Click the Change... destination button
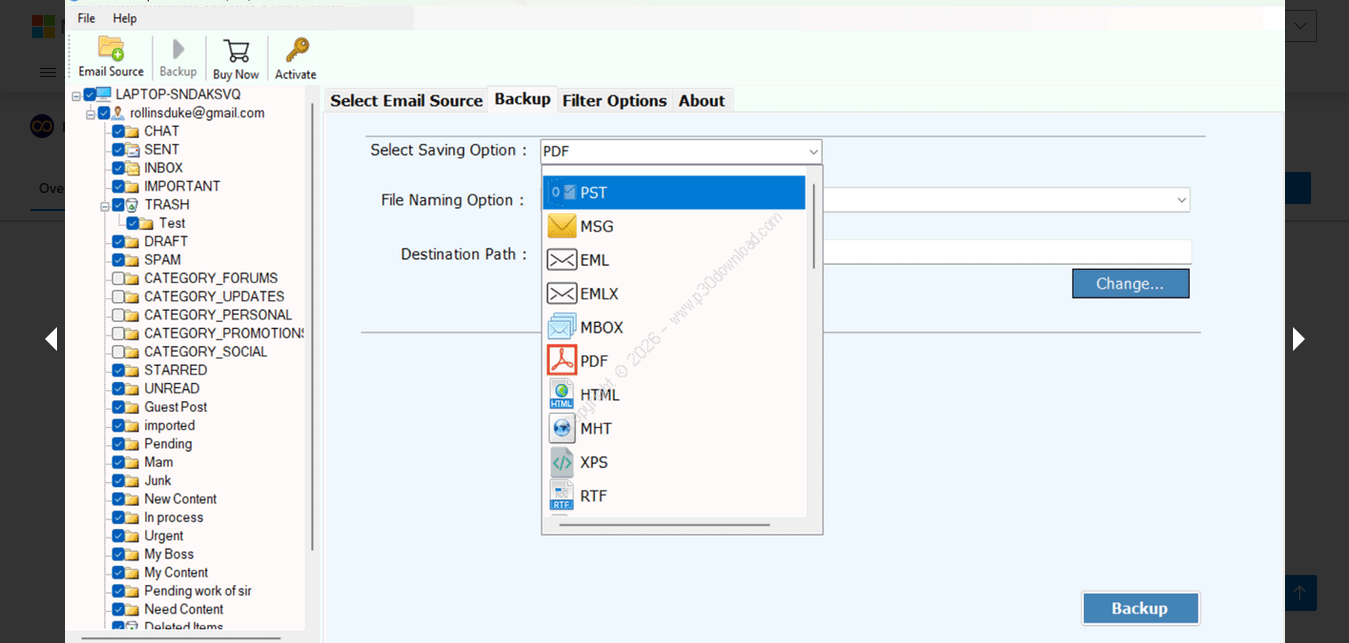Image resolution: width=1349 pixels, height=643 pixels. pyautogui.click(x=1130, y=284)
